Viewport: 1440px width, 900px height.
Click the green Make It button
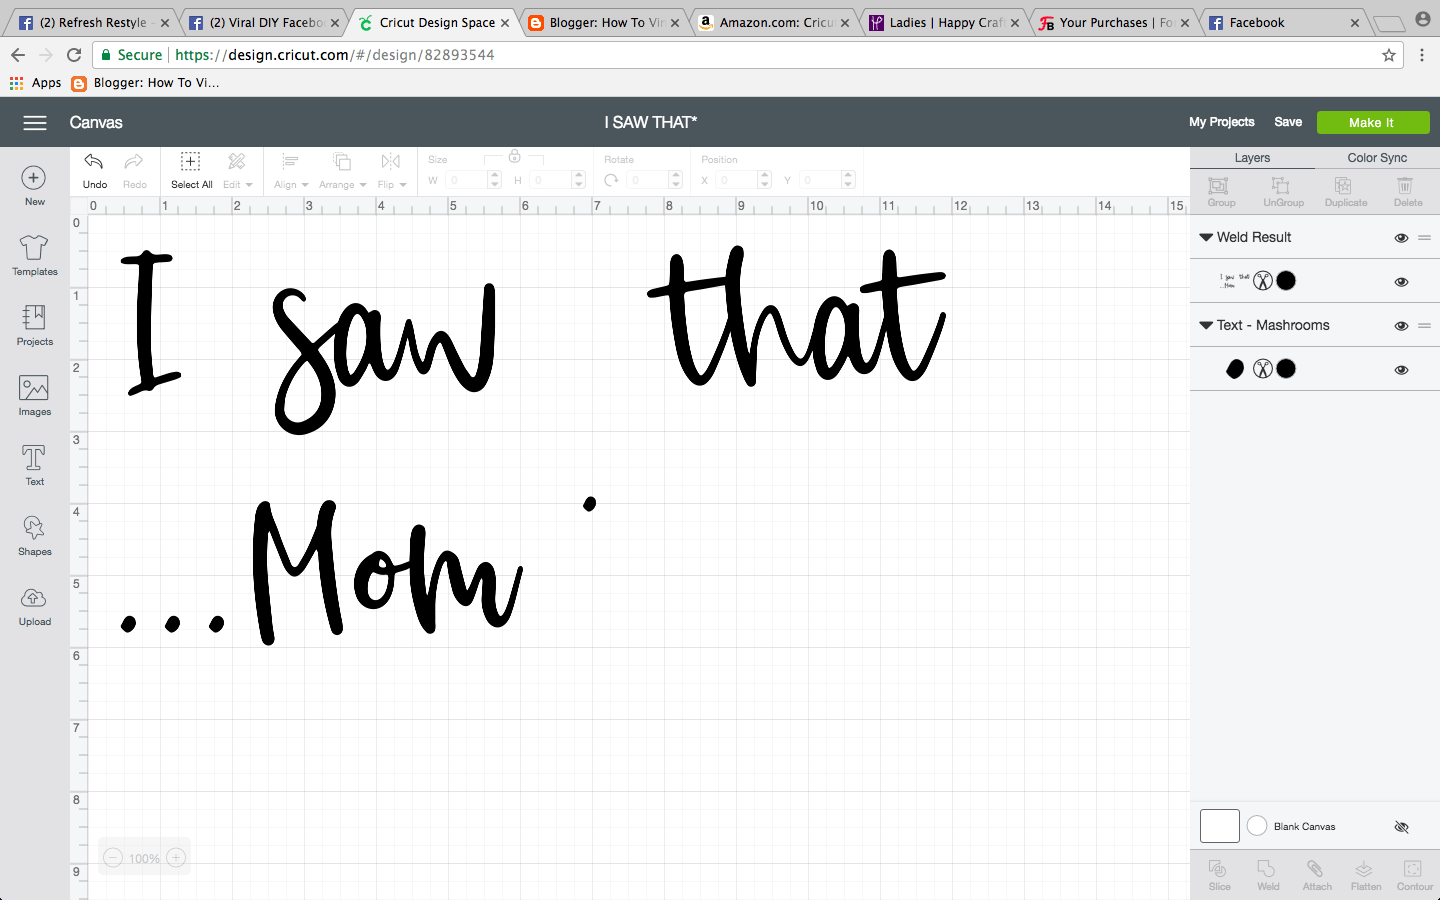point(1371,122)
